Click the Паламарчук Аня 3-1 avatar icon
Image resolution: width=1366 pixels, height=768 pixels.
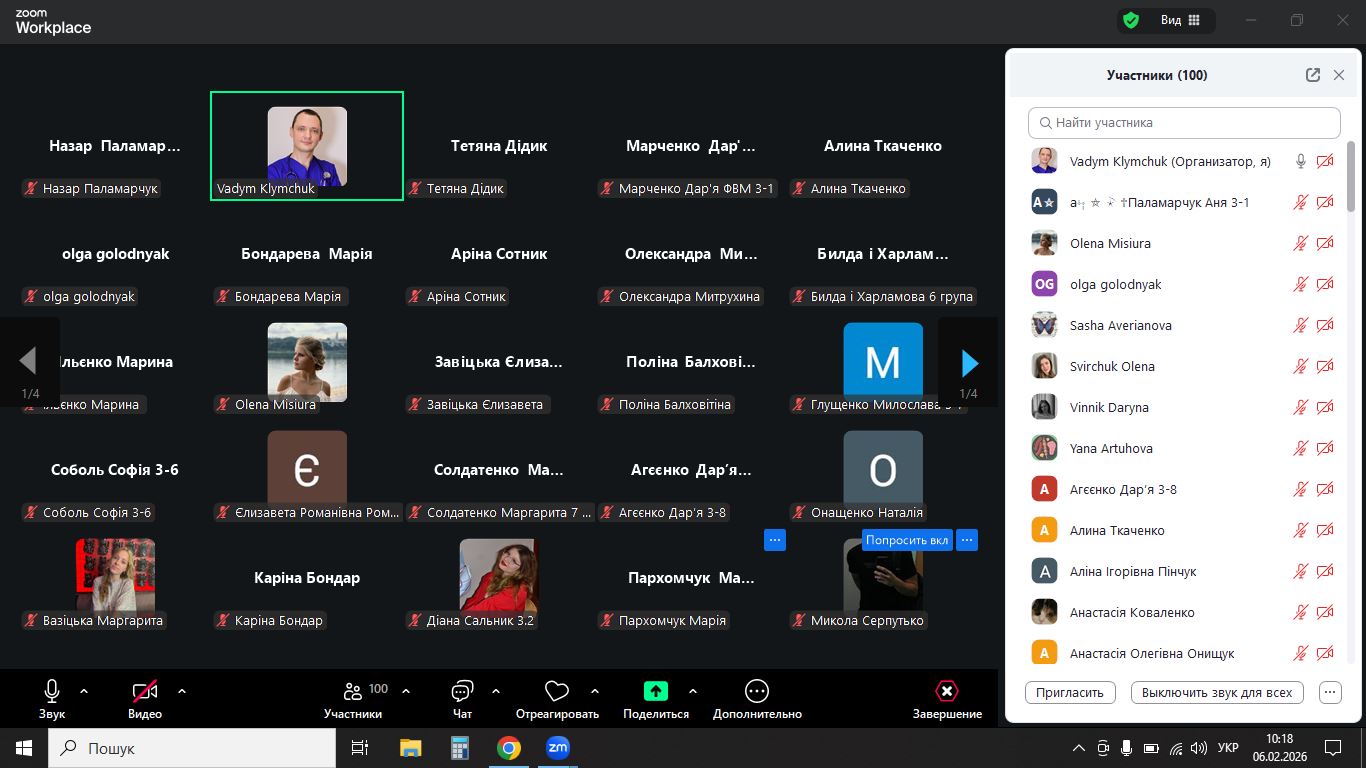click(1044, 202)
